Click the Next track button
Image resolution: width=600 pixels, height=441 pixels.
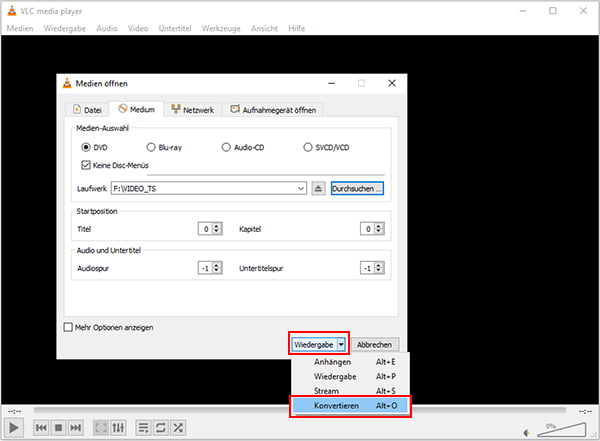coord(76,428)
